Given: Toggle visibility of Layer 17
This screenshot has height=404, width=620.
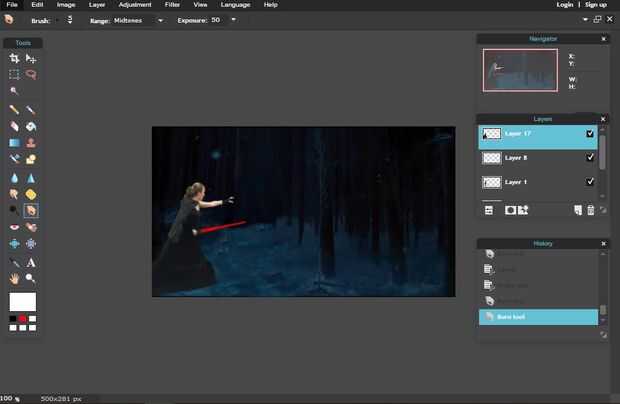Looking at the screenshot, I should [x=590, y=134].
